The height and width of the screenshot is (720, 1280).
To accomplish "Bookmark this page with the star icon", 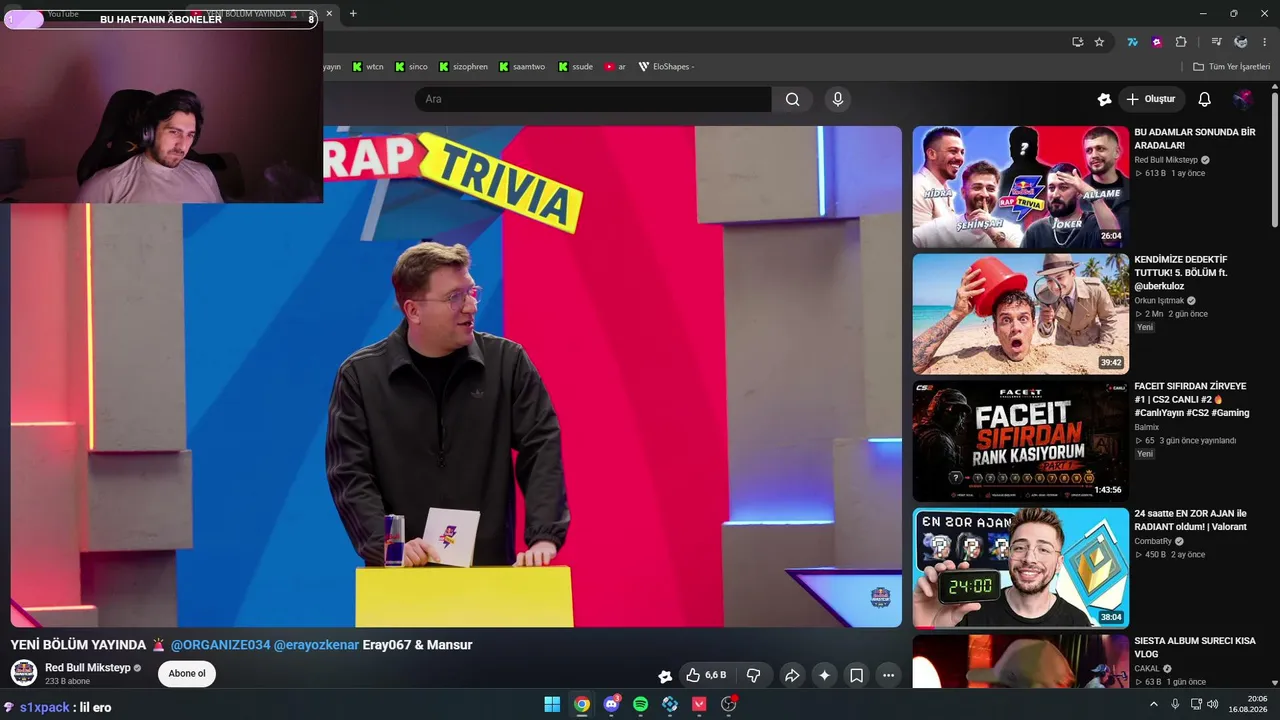I will pos(1099,42).
